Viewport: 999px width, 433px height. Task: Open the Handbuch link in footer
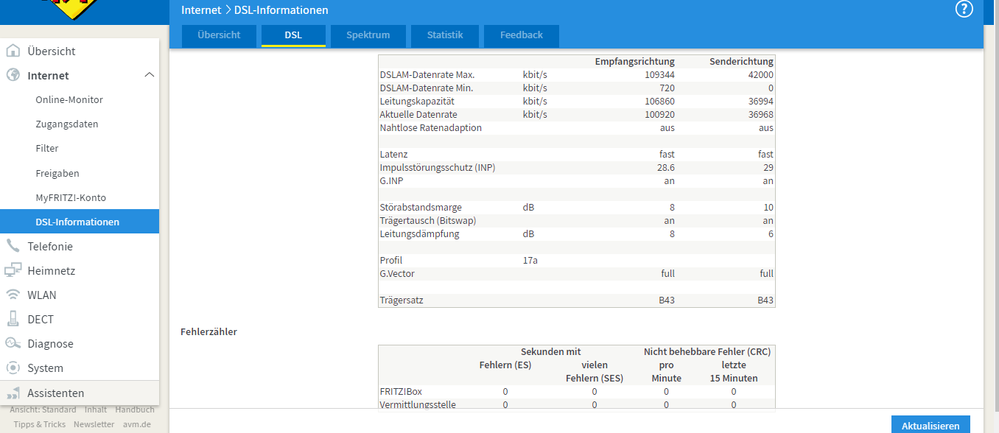pos(134,409)
